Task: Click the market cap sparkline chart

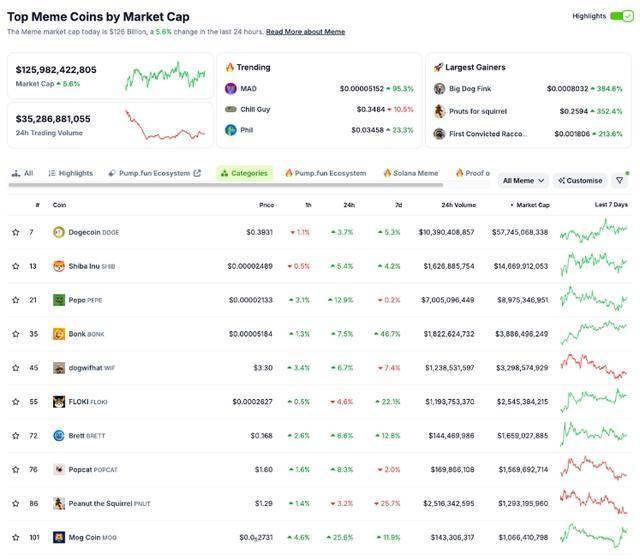Action: (x=165, y=76)
